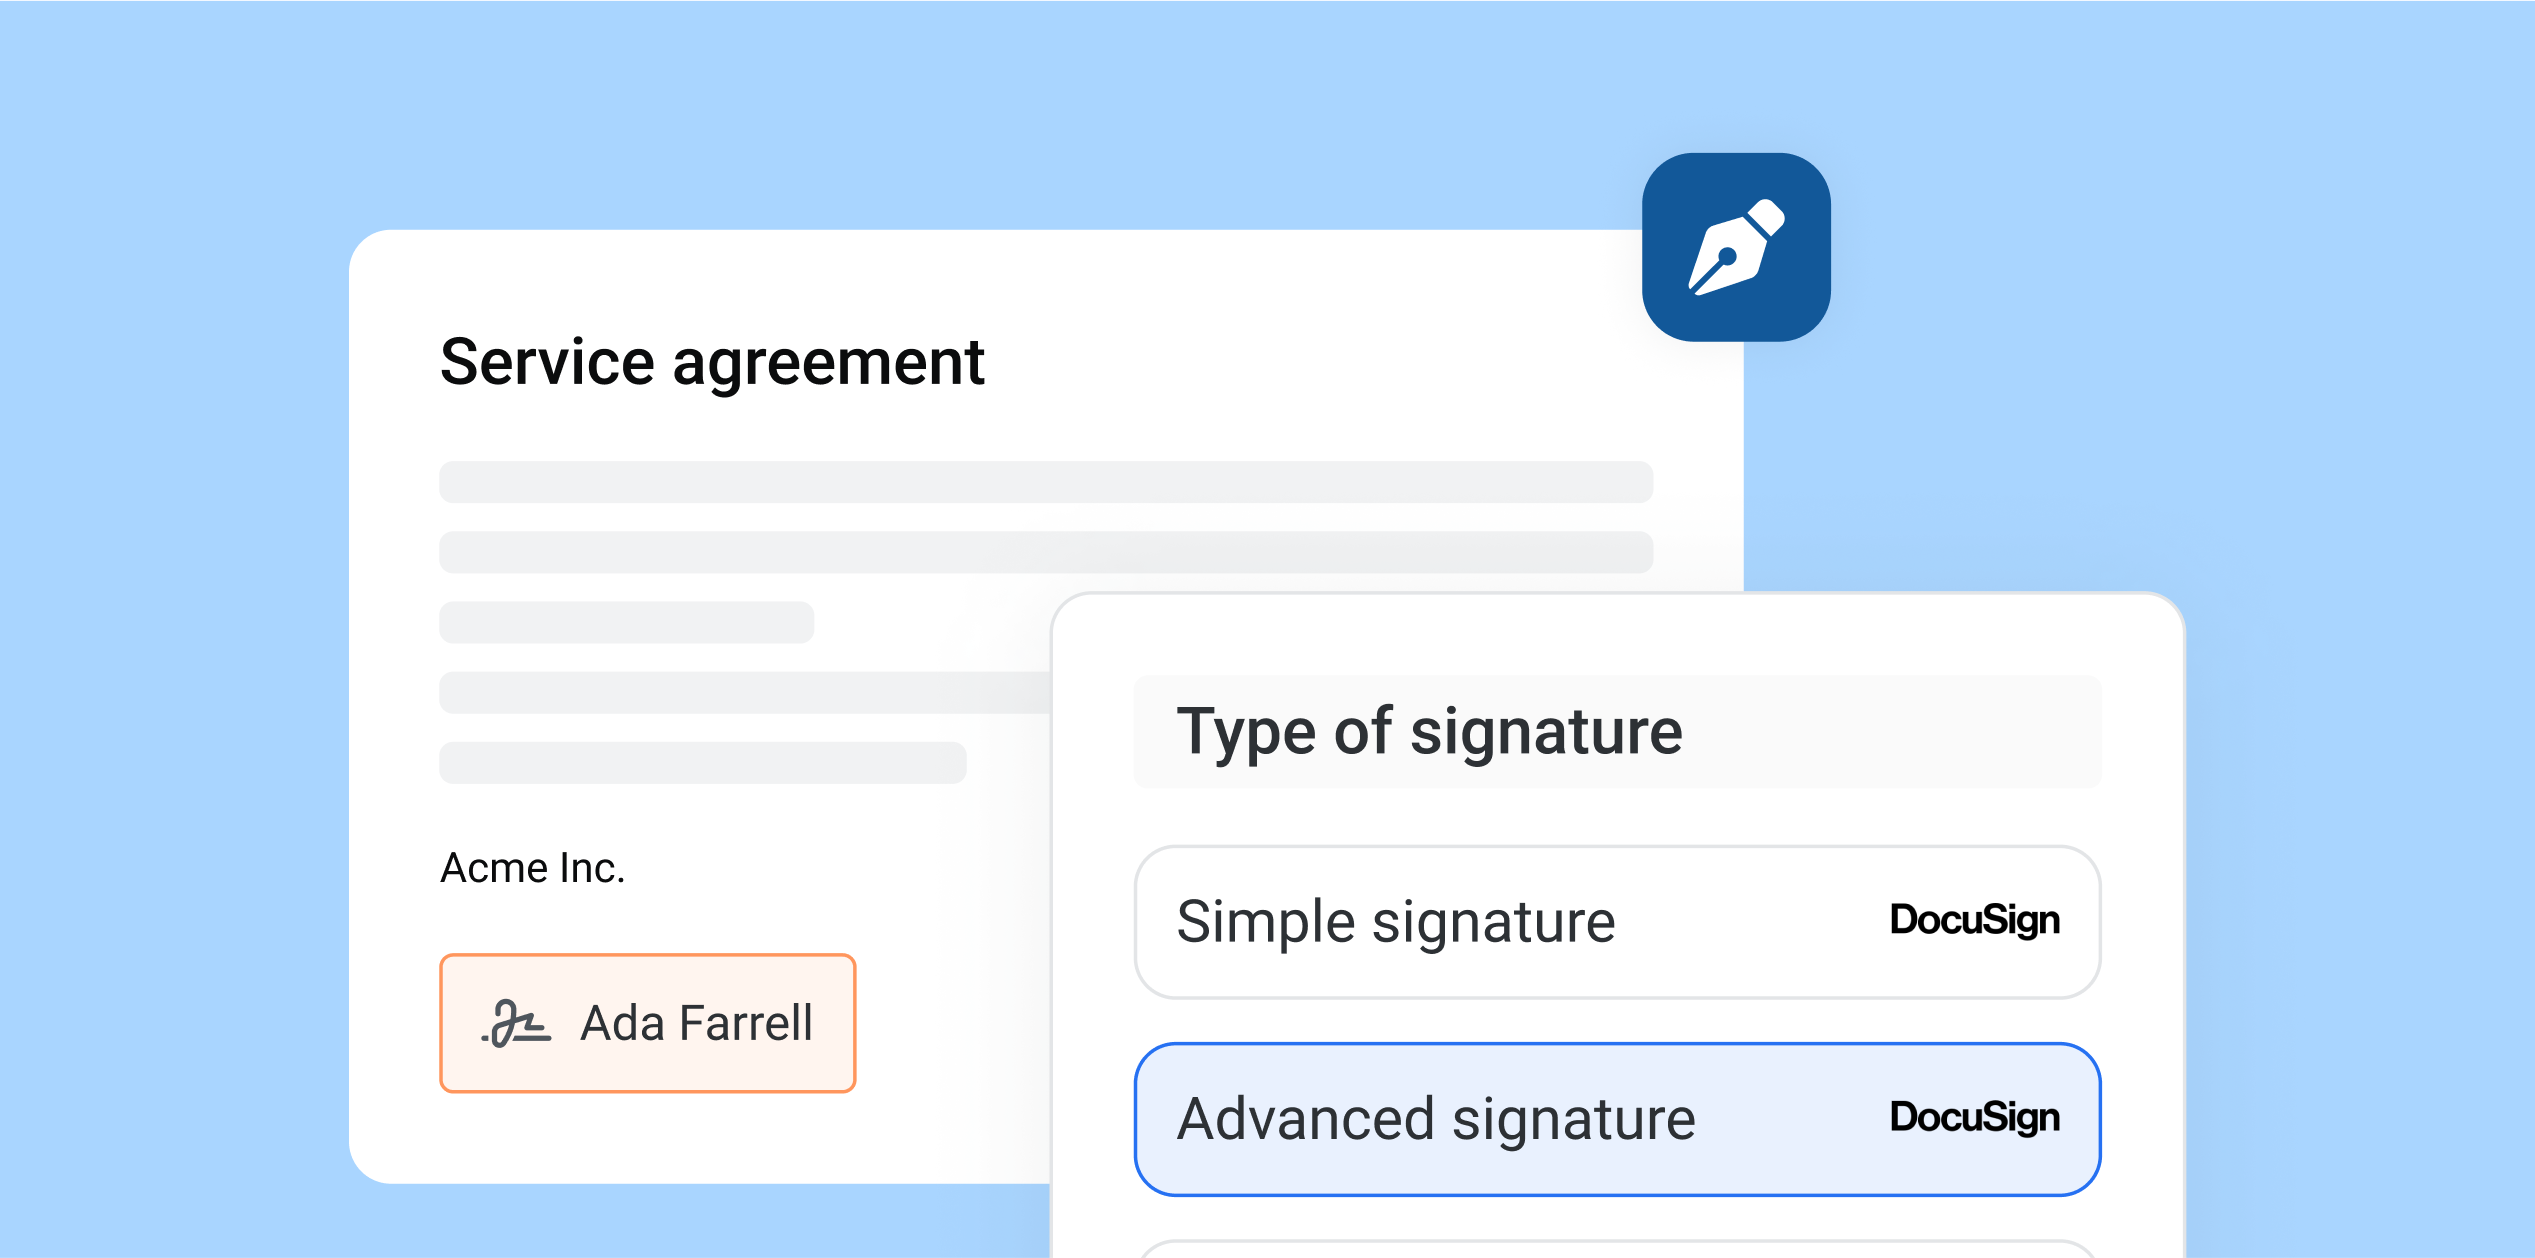Click the Acme Inc. company label
The image size is (2535, 1258).
coord(532,868)
